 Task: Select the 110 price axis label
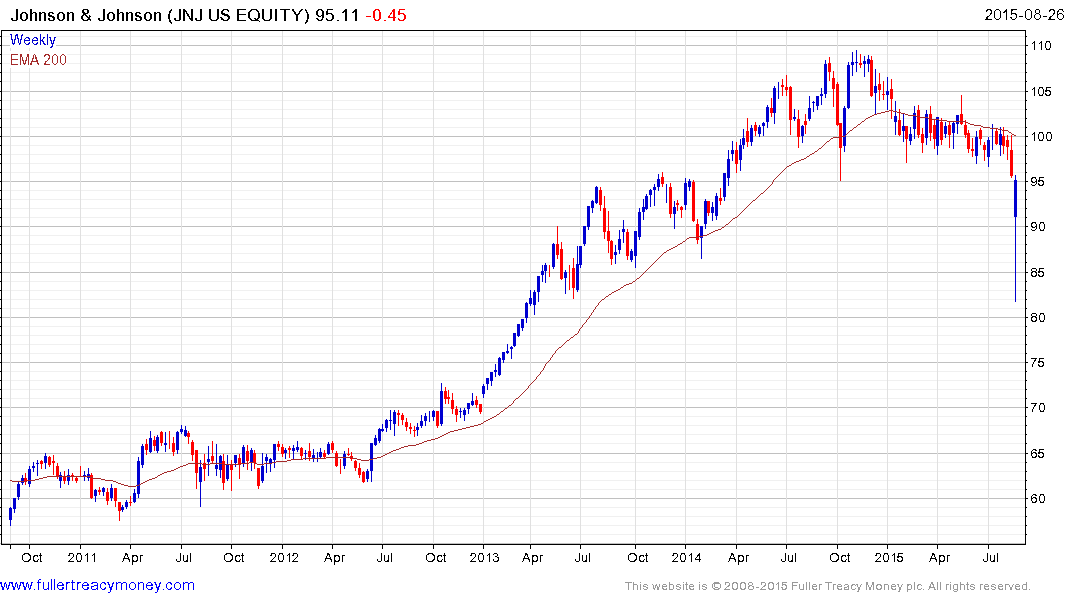[1041, 46]
